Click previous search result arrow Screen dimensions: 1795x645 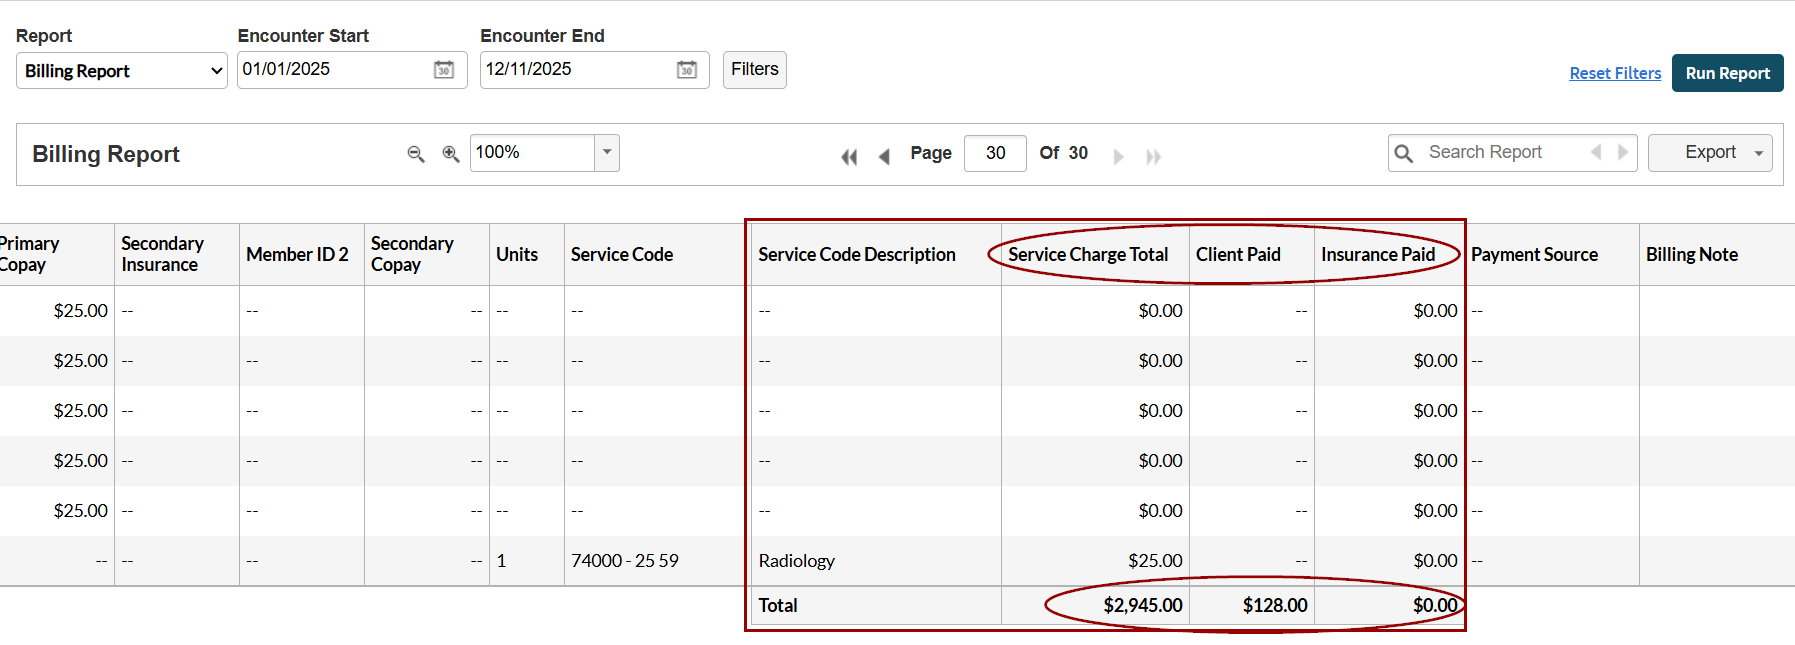pyautogui.click(x=1596, y=152)
